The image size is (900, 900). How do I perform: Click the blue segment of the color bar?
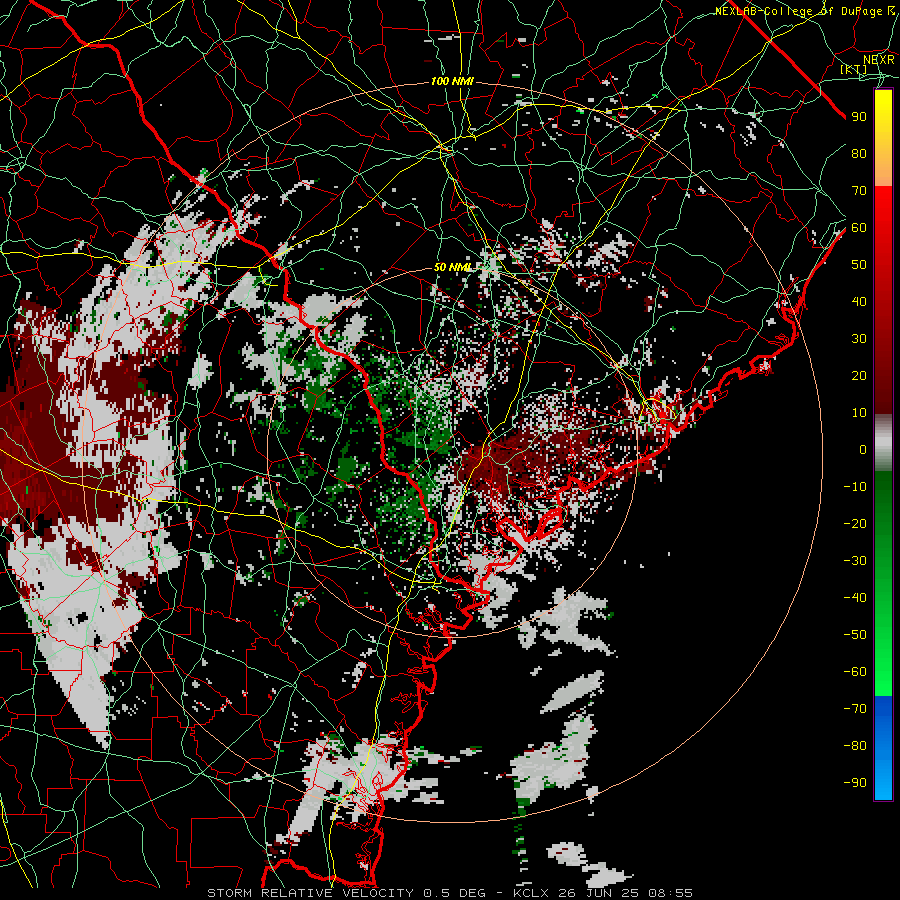coord(883,748)
